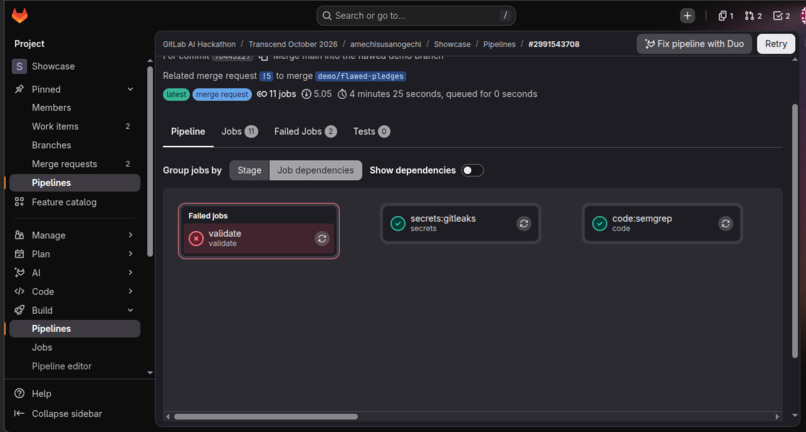The height and width of the screenshot is (432, 806).
Task: Click the Collapse sidebar arrow icon
Action: click(x=19, y=413)
